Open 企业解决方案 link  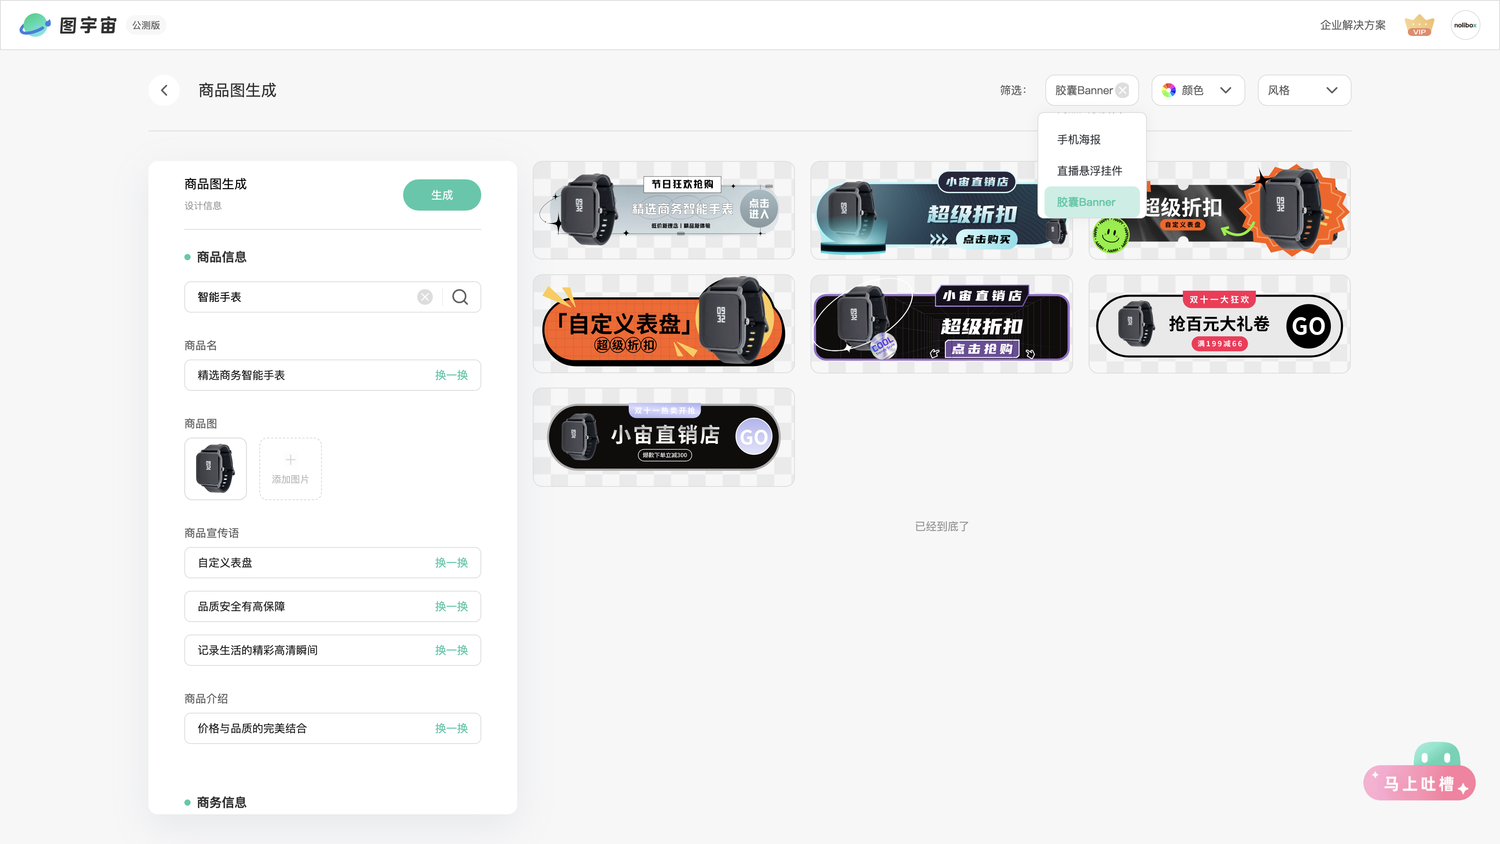coord(1352,25)
